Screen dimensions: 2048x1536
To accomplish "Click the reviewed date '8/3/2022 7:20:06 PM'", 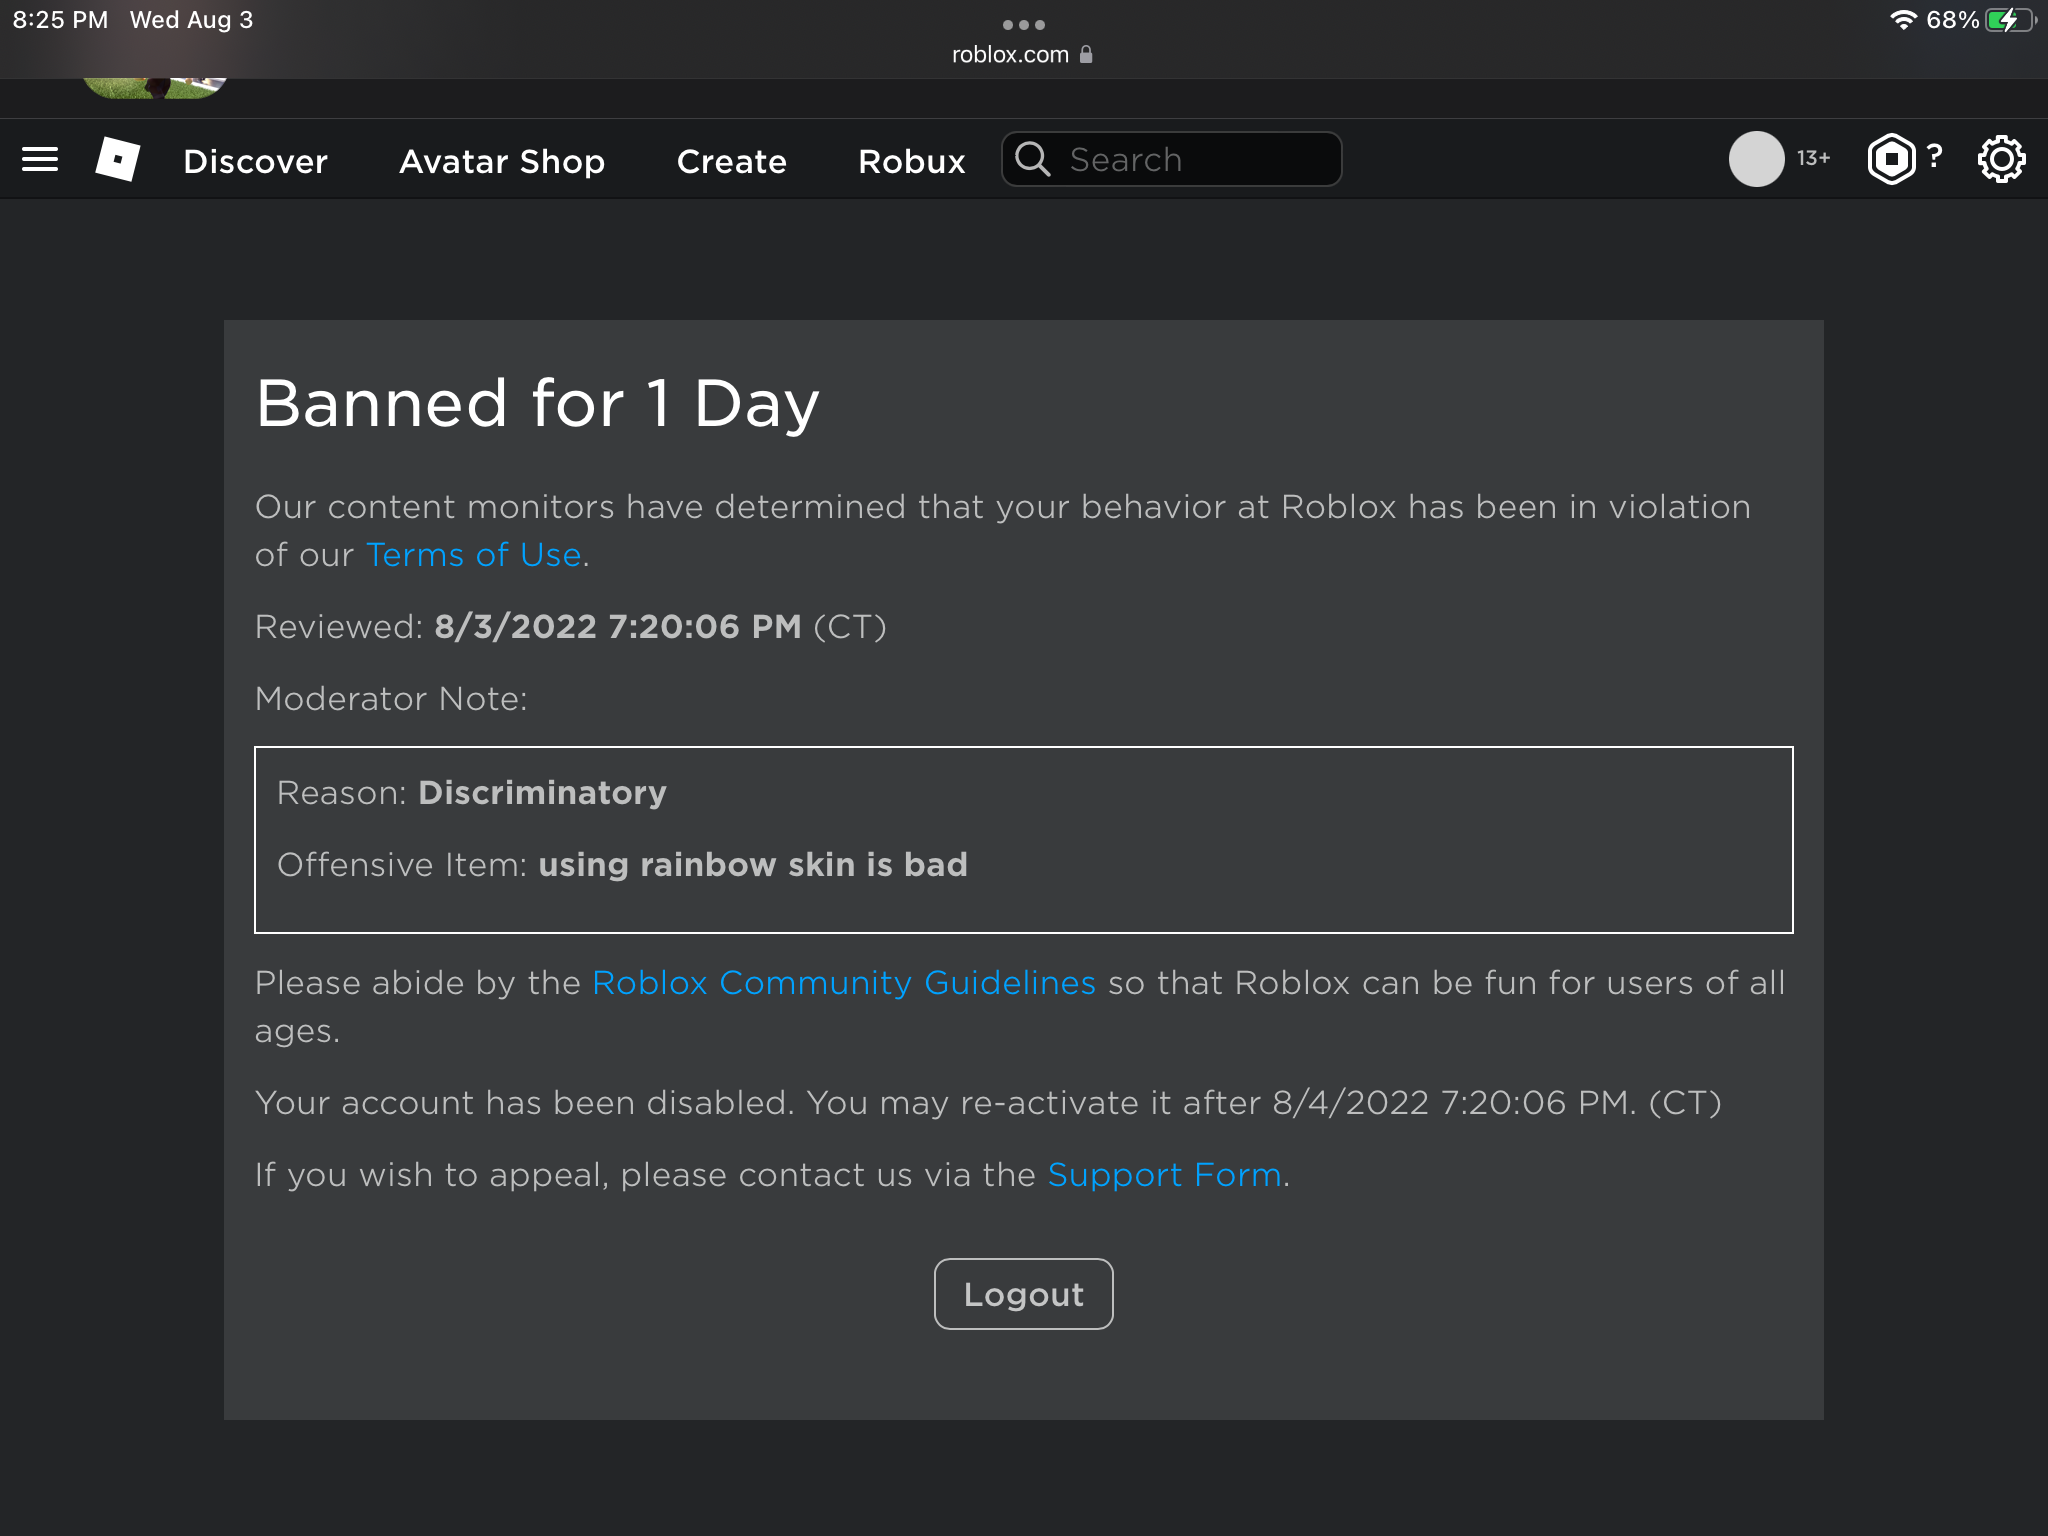I will 618,627.
